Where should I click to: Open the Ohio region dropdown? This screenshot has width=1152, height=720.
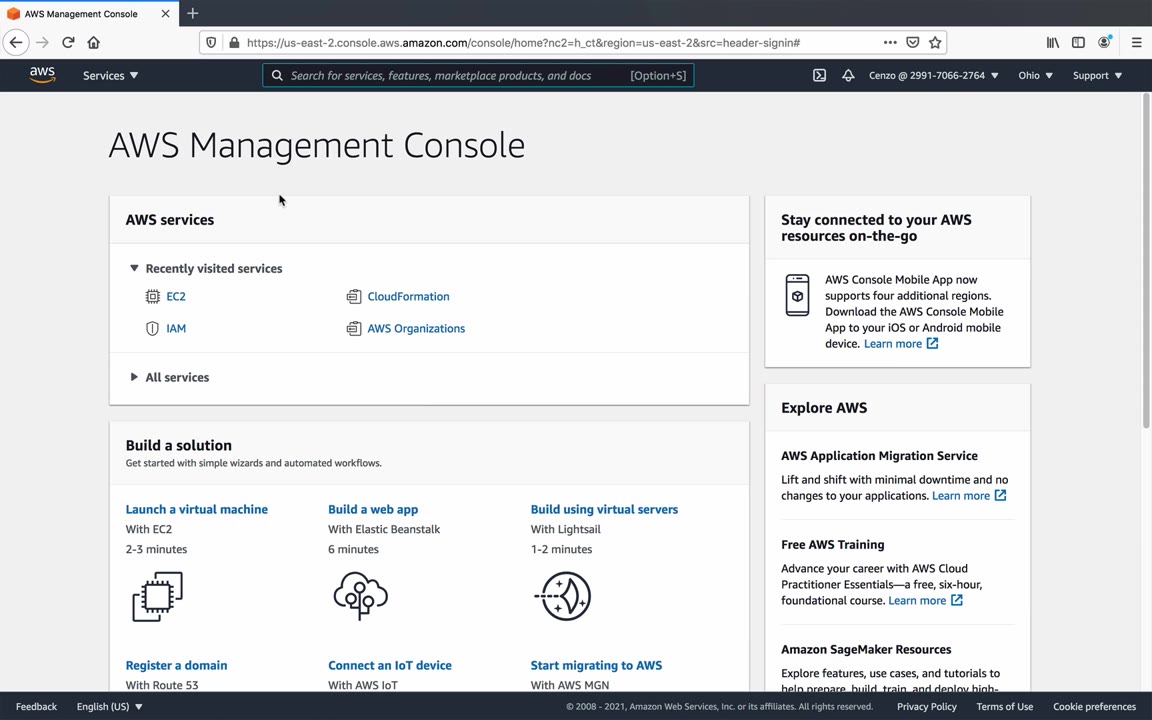(1035, 75)
